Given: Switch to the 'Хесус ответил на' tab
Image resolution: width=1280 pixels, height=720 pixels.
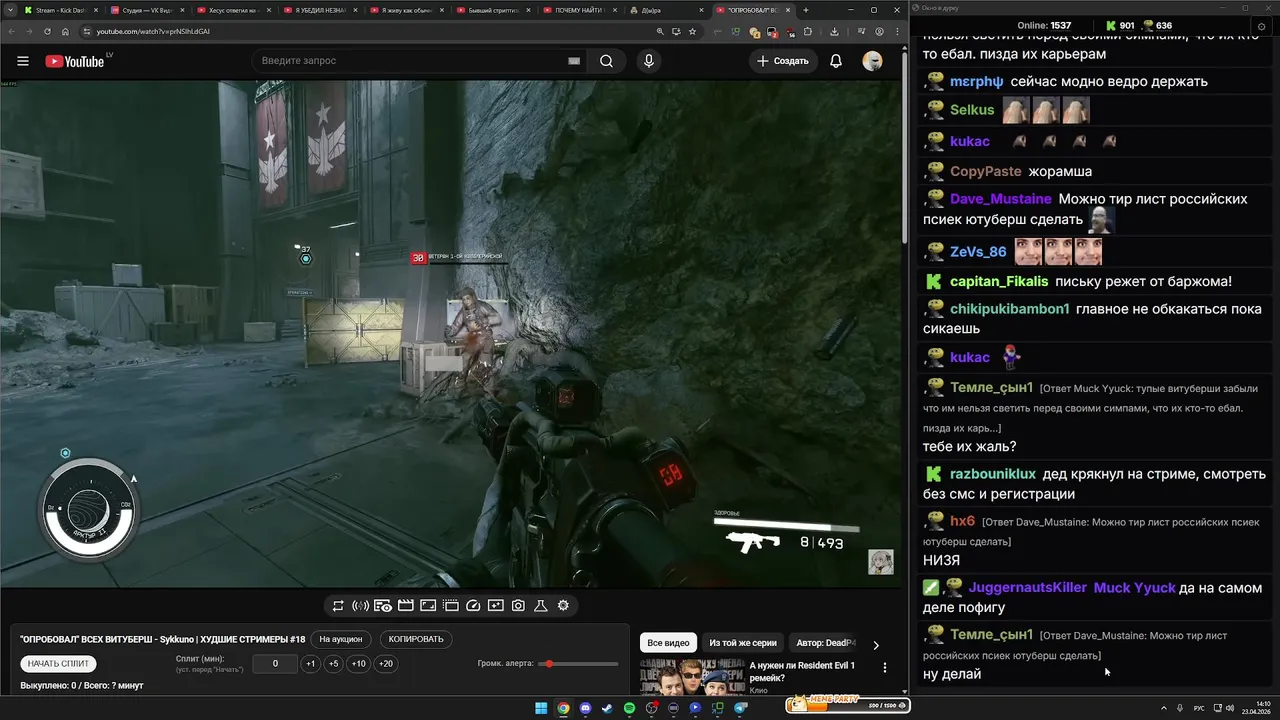Looking at the screenshot, I should pyautogui.click(x=232, y=10).
